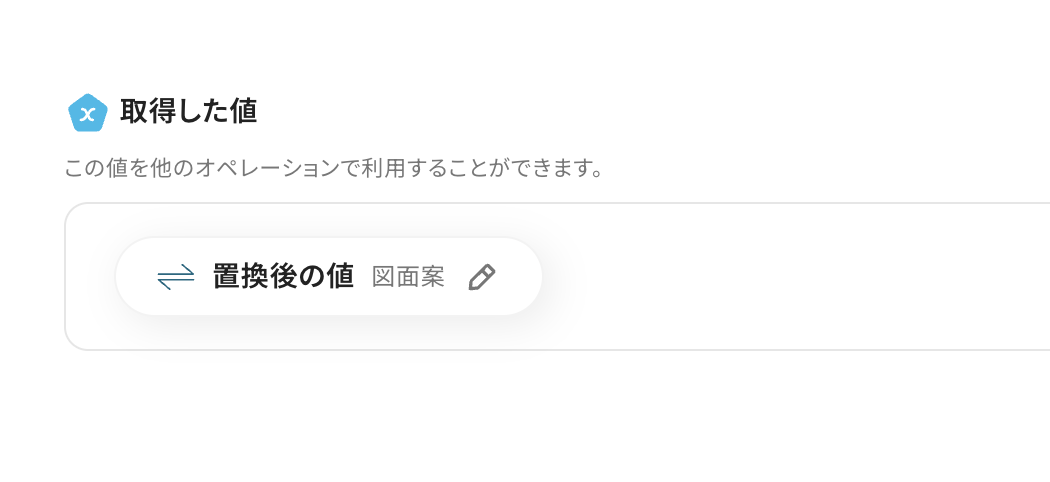Viewport: 1050px width, 482px height.
Task: Click the gray 図面案 preview value
Action: (x=408, y=277)
